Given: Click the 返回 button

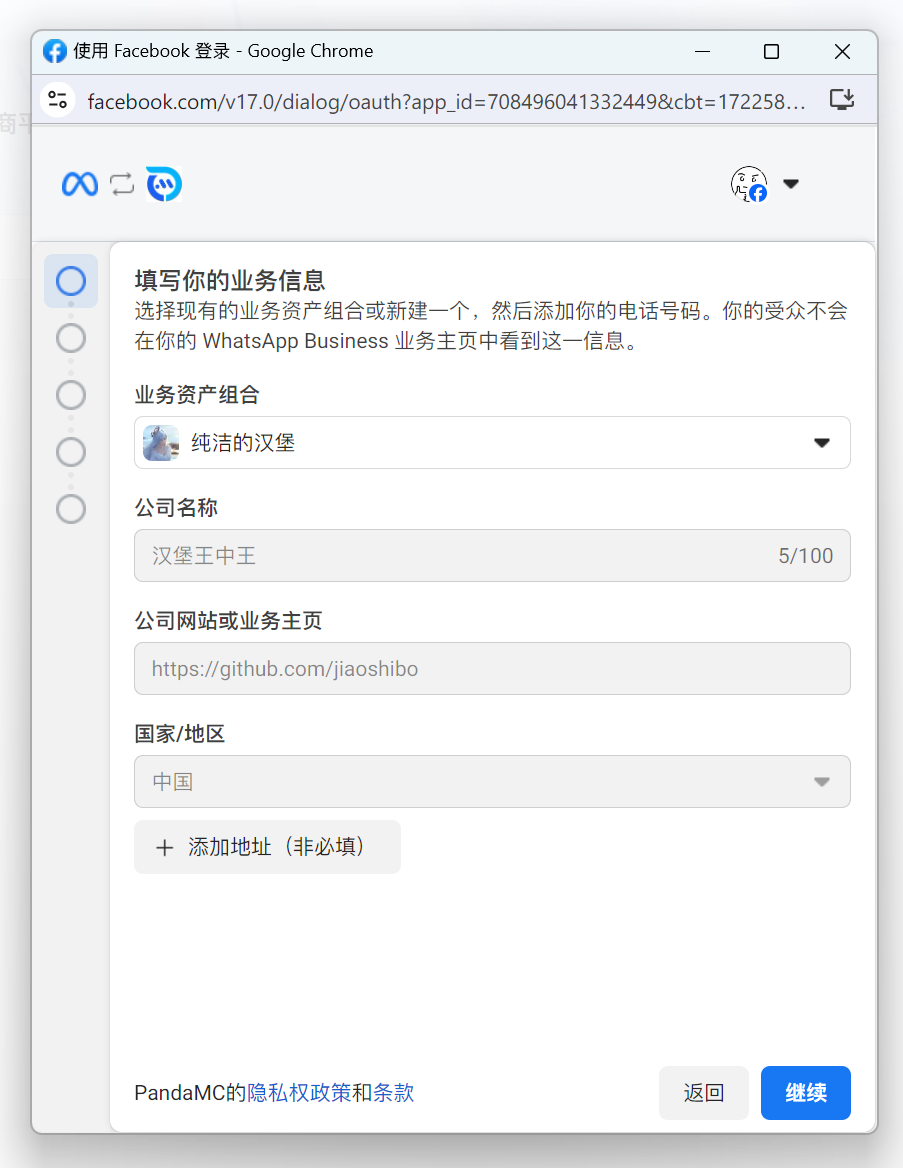Looking at the screenshot, I should (x=703, y=1093).
